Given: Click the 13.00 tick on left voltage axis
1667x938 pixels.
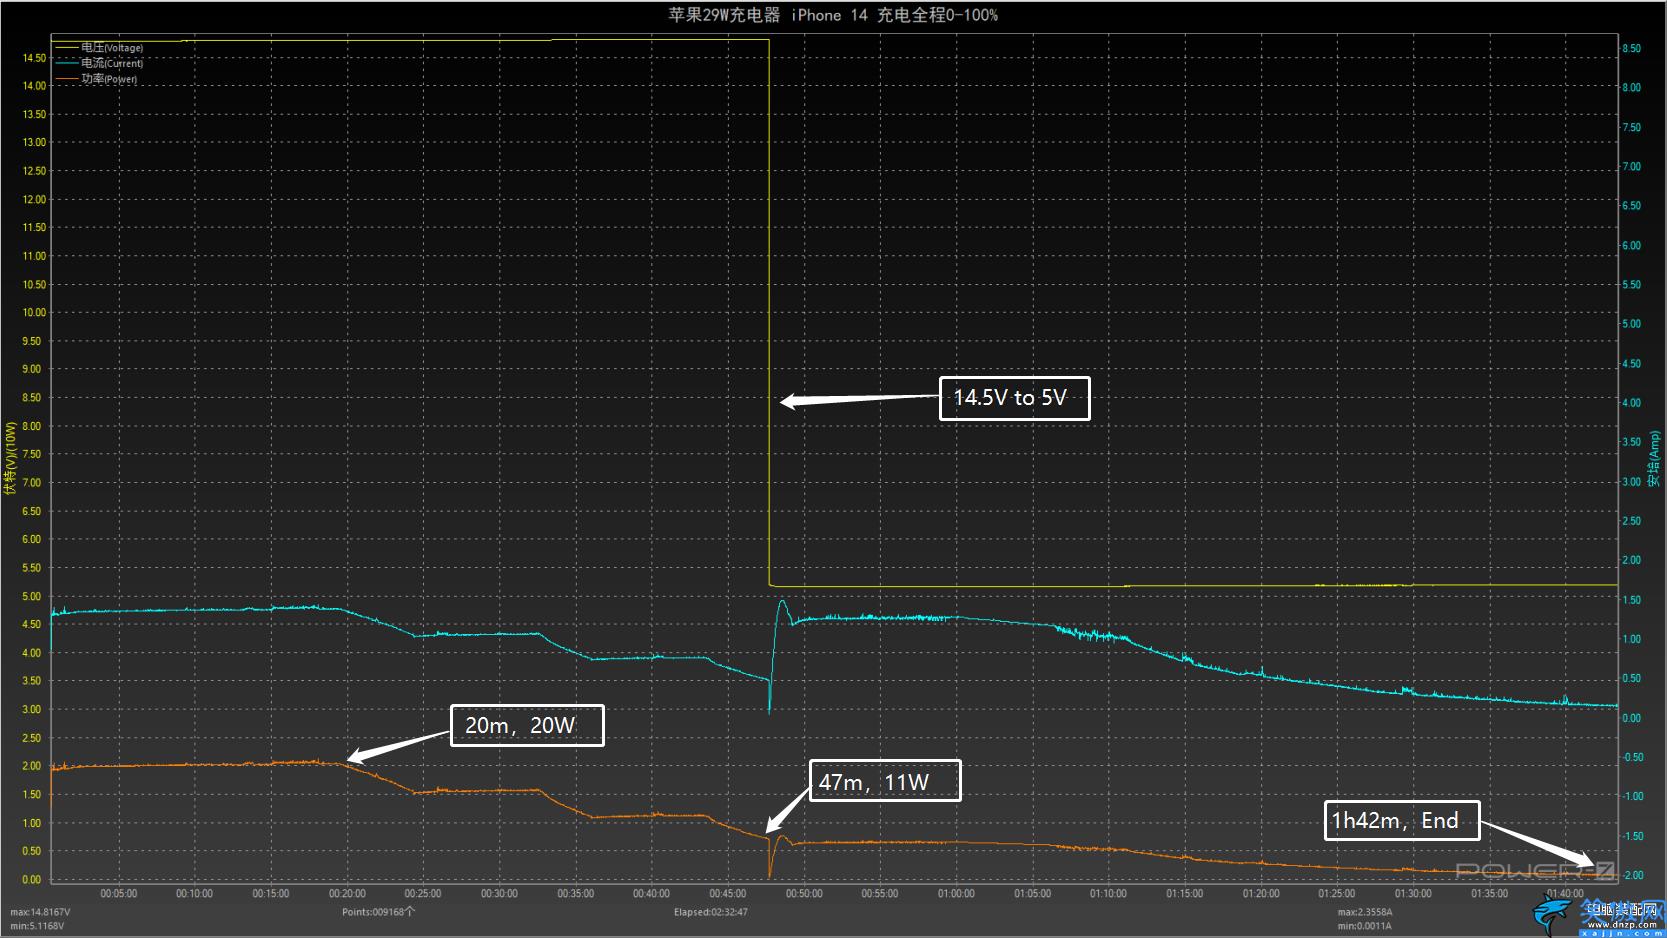Looking at the screenshot, I should pyautogui.click(x=34, y=143).
